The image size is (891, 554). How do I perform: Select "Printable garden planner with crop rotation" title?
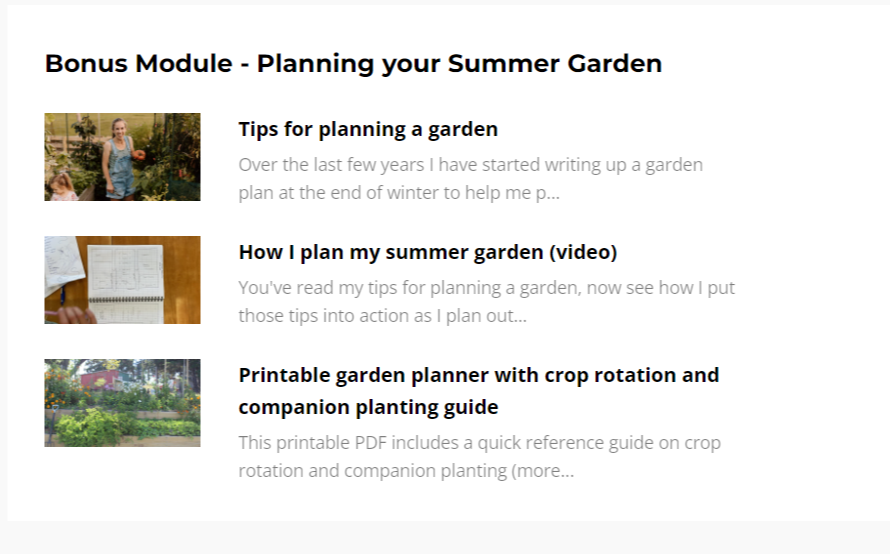478,375
